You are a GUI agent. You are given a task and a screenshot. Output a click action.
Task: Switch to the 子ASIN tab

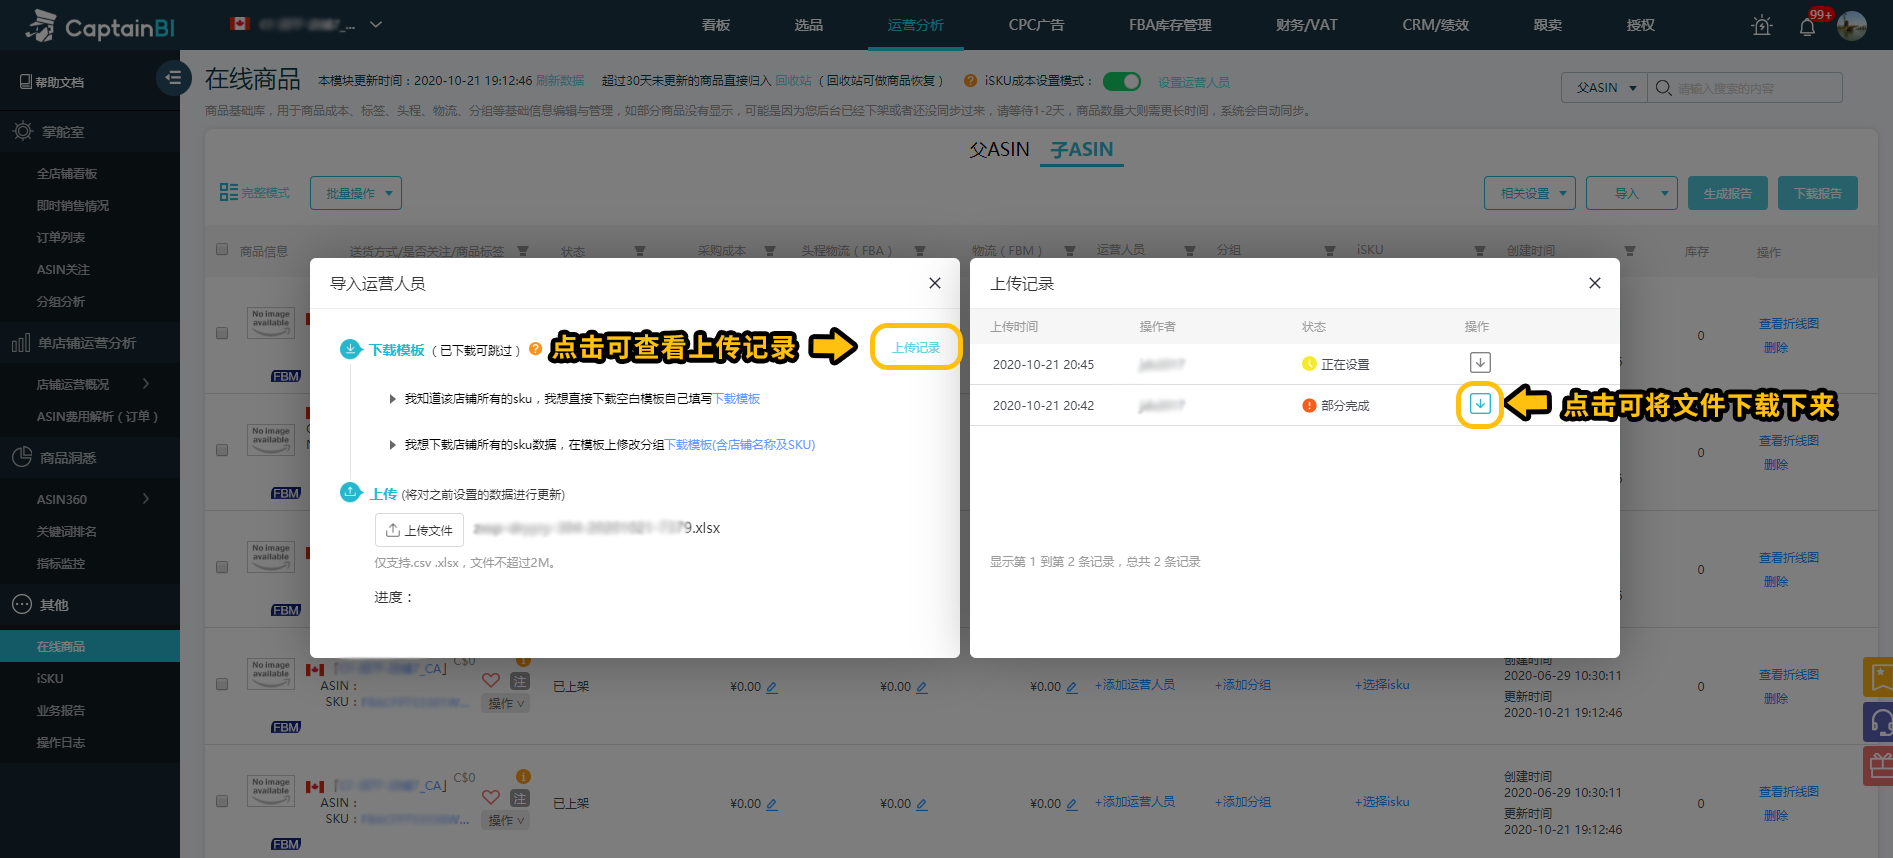pos(1081,149)
